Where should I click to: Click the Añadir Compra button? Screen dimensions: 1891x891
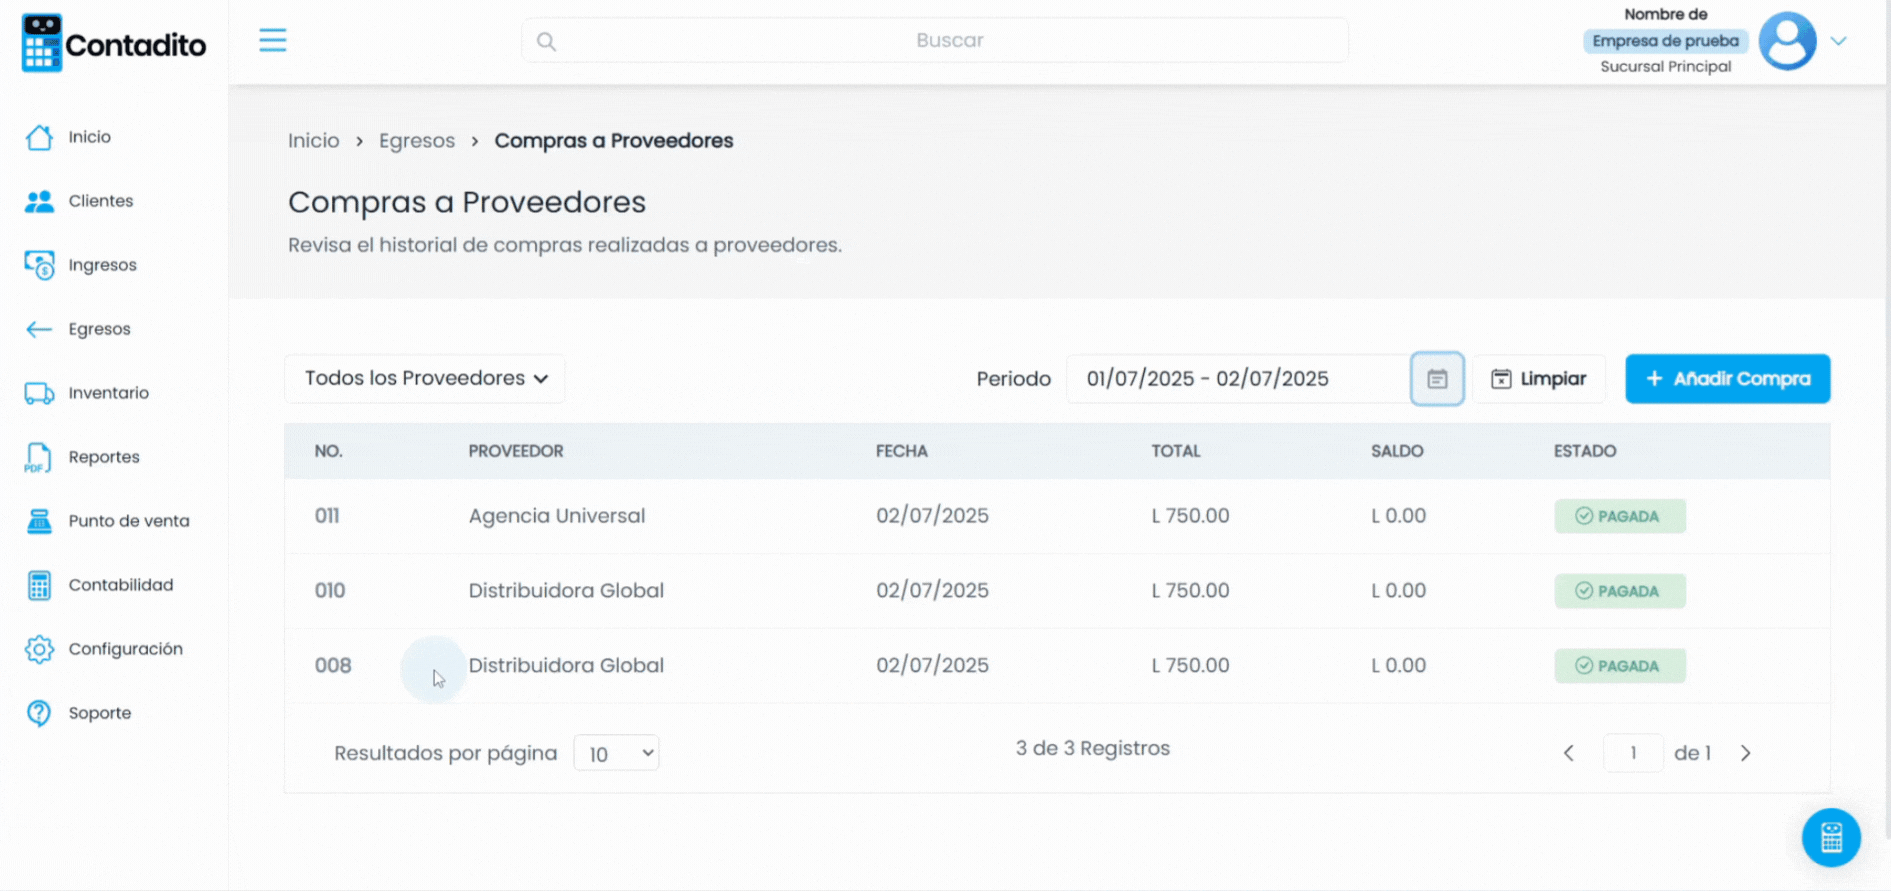(1728, 379)
